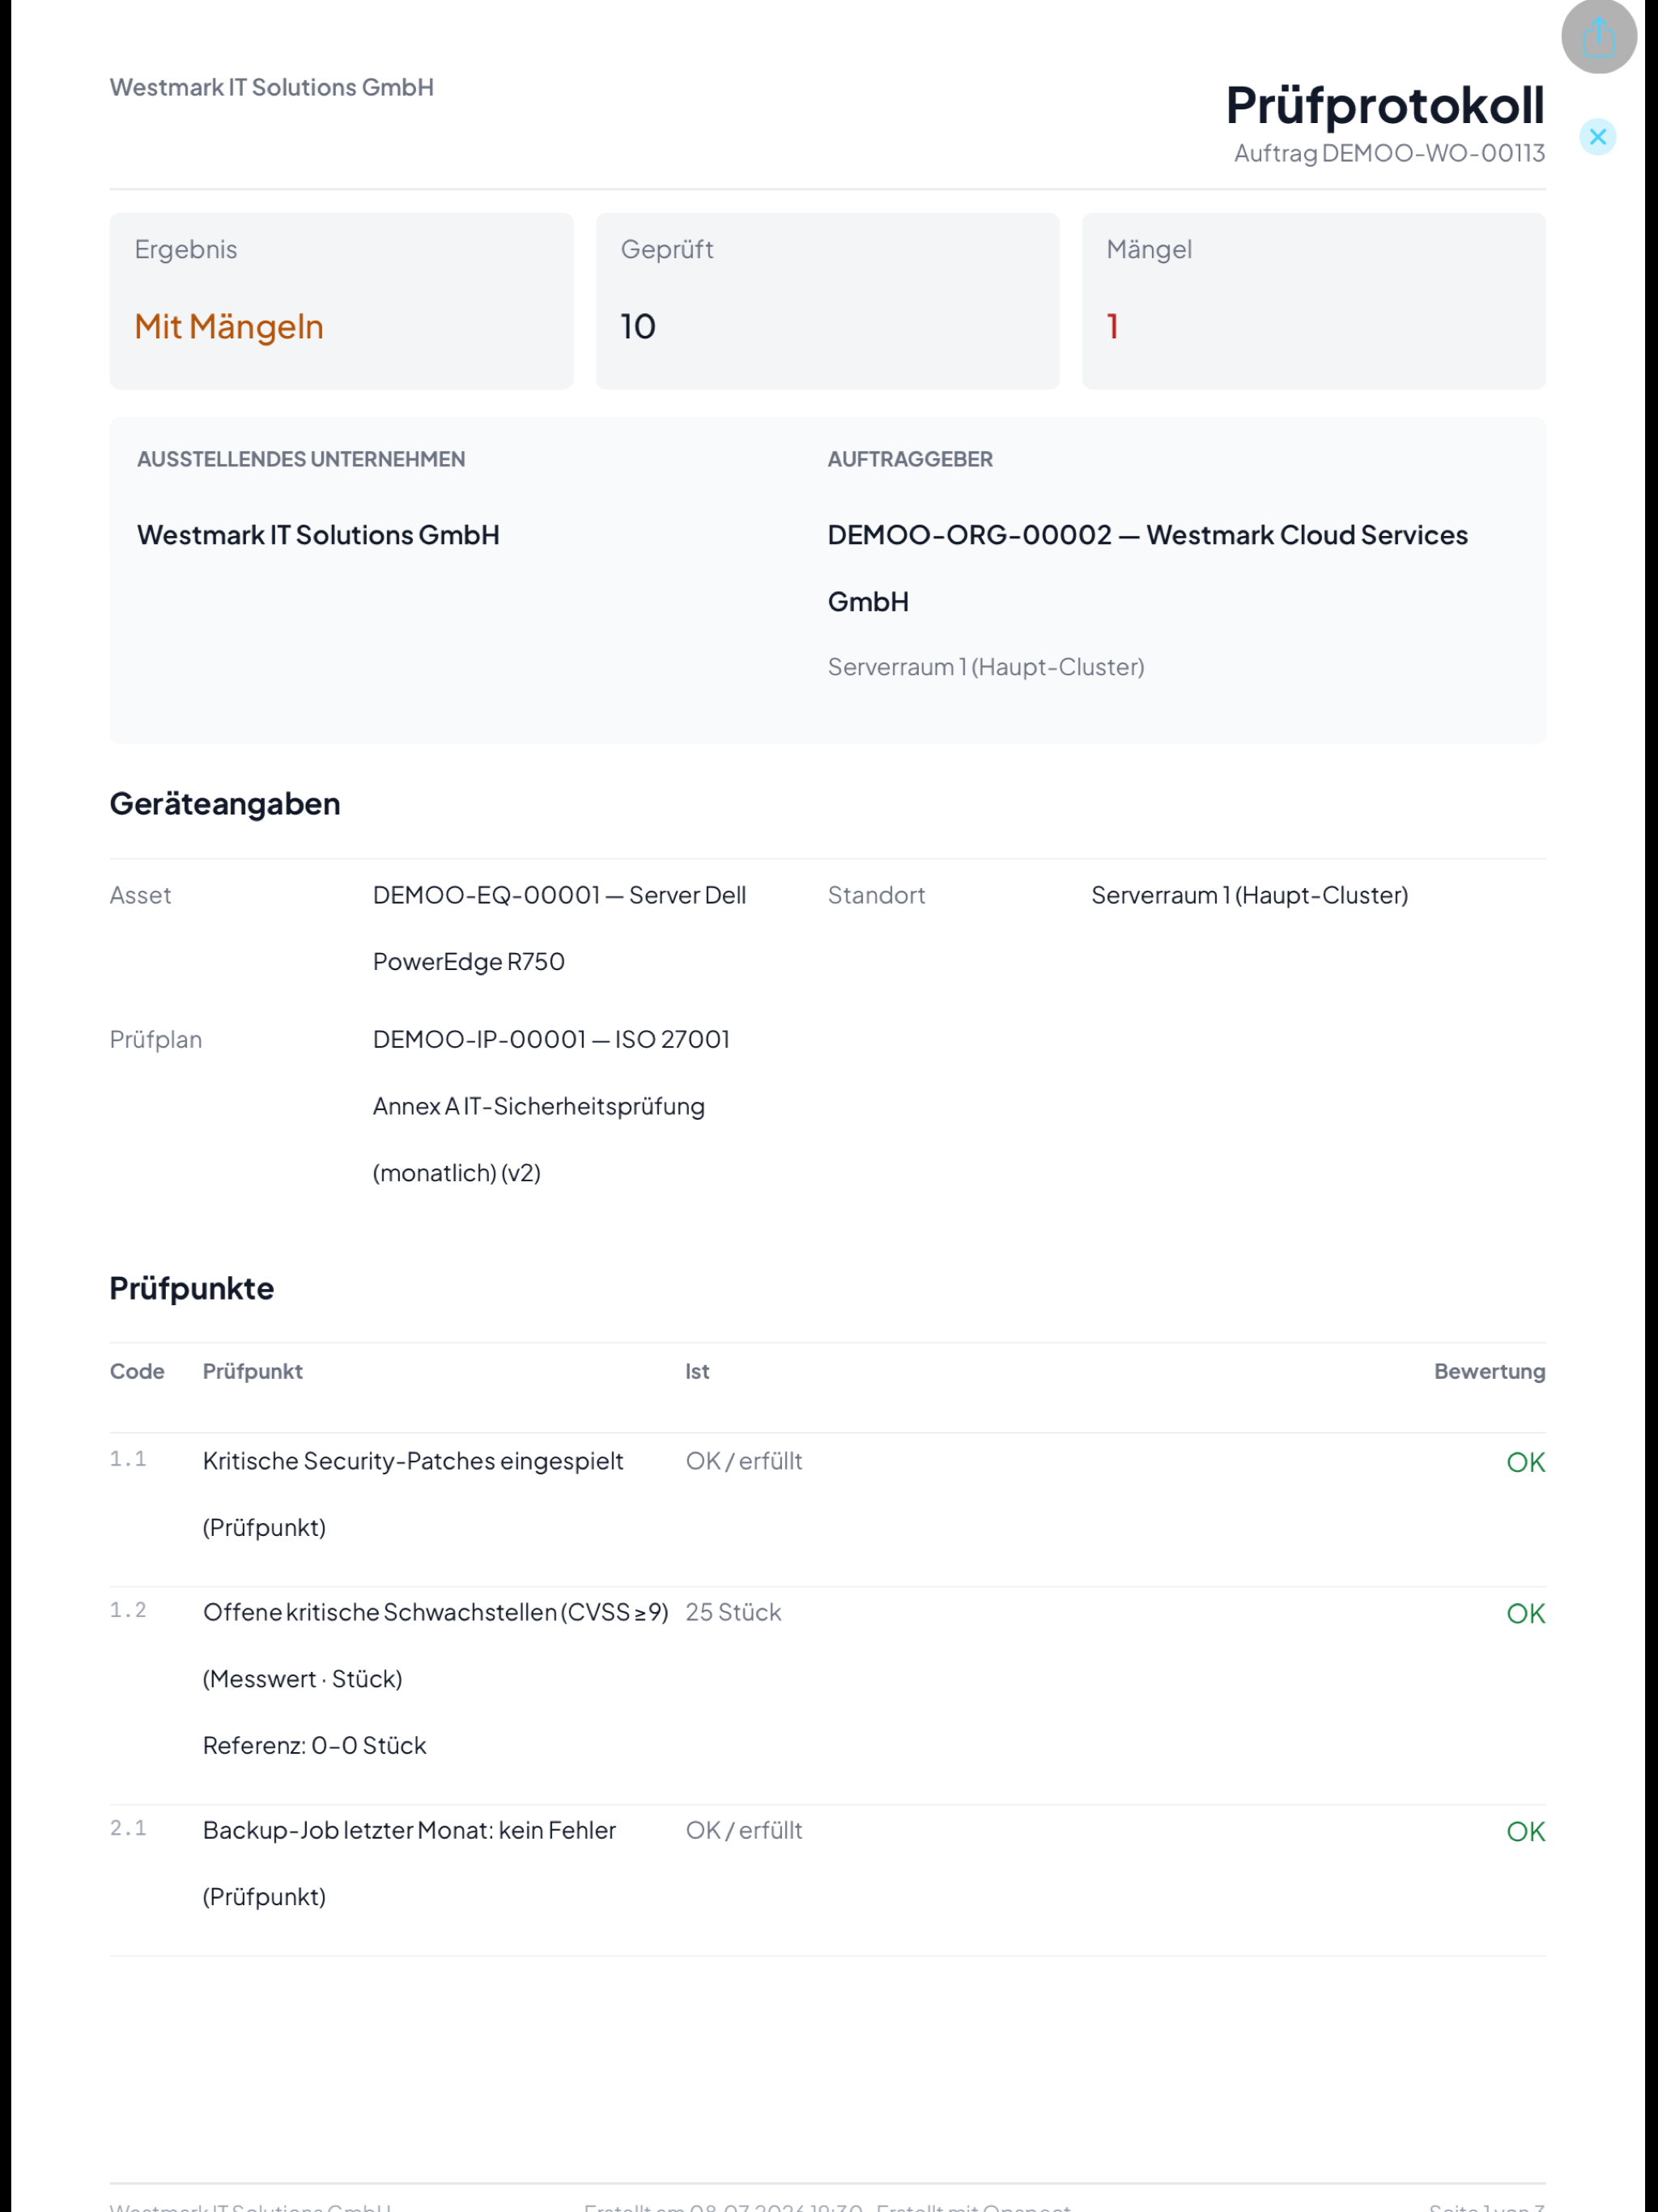The width and height of the screenshot is (1658, 2212).
Task: Select the Ist column header
Action: [697, 1372]
